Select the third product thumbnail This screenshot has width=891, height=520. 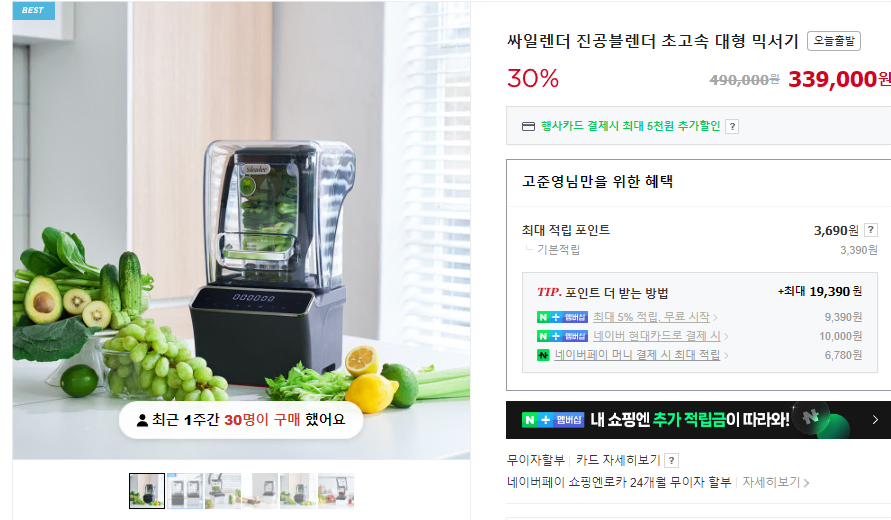(223, 490)
